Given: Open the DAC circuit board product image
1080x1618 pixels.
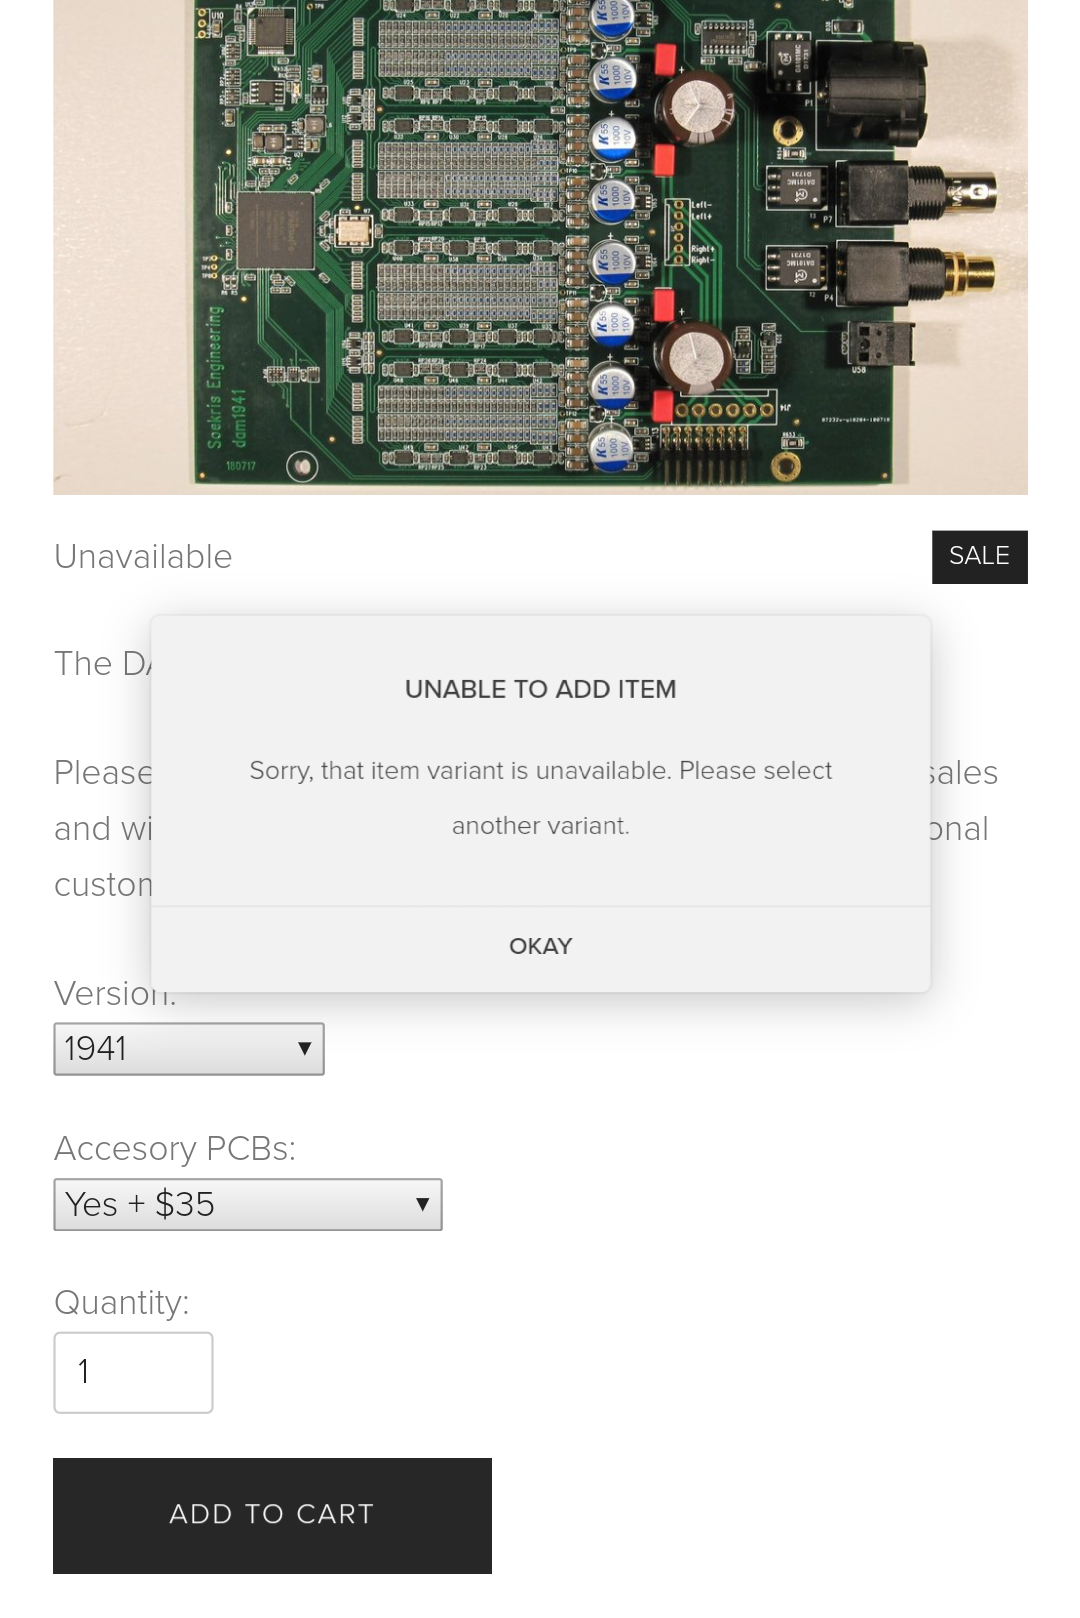Looking at the screenshot, I should coord(540,247).
